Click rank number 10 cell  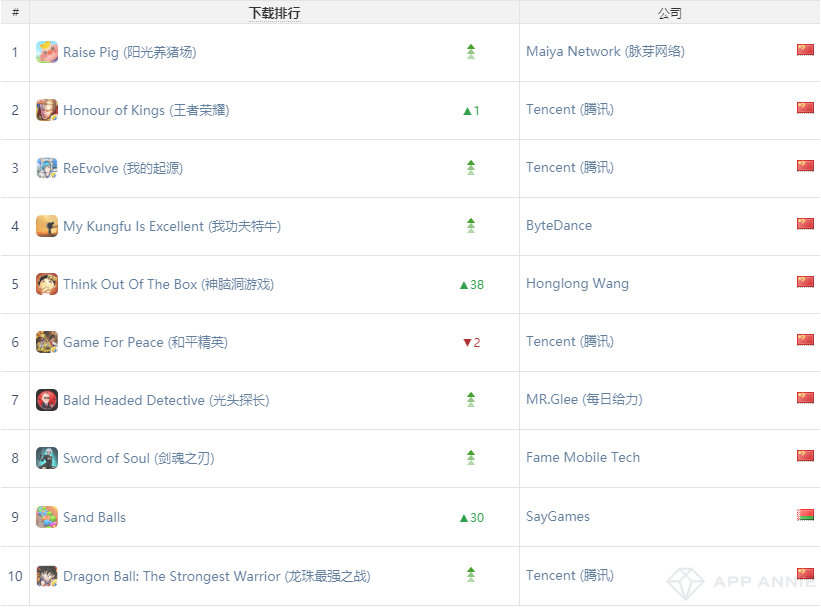pos(15,576)
